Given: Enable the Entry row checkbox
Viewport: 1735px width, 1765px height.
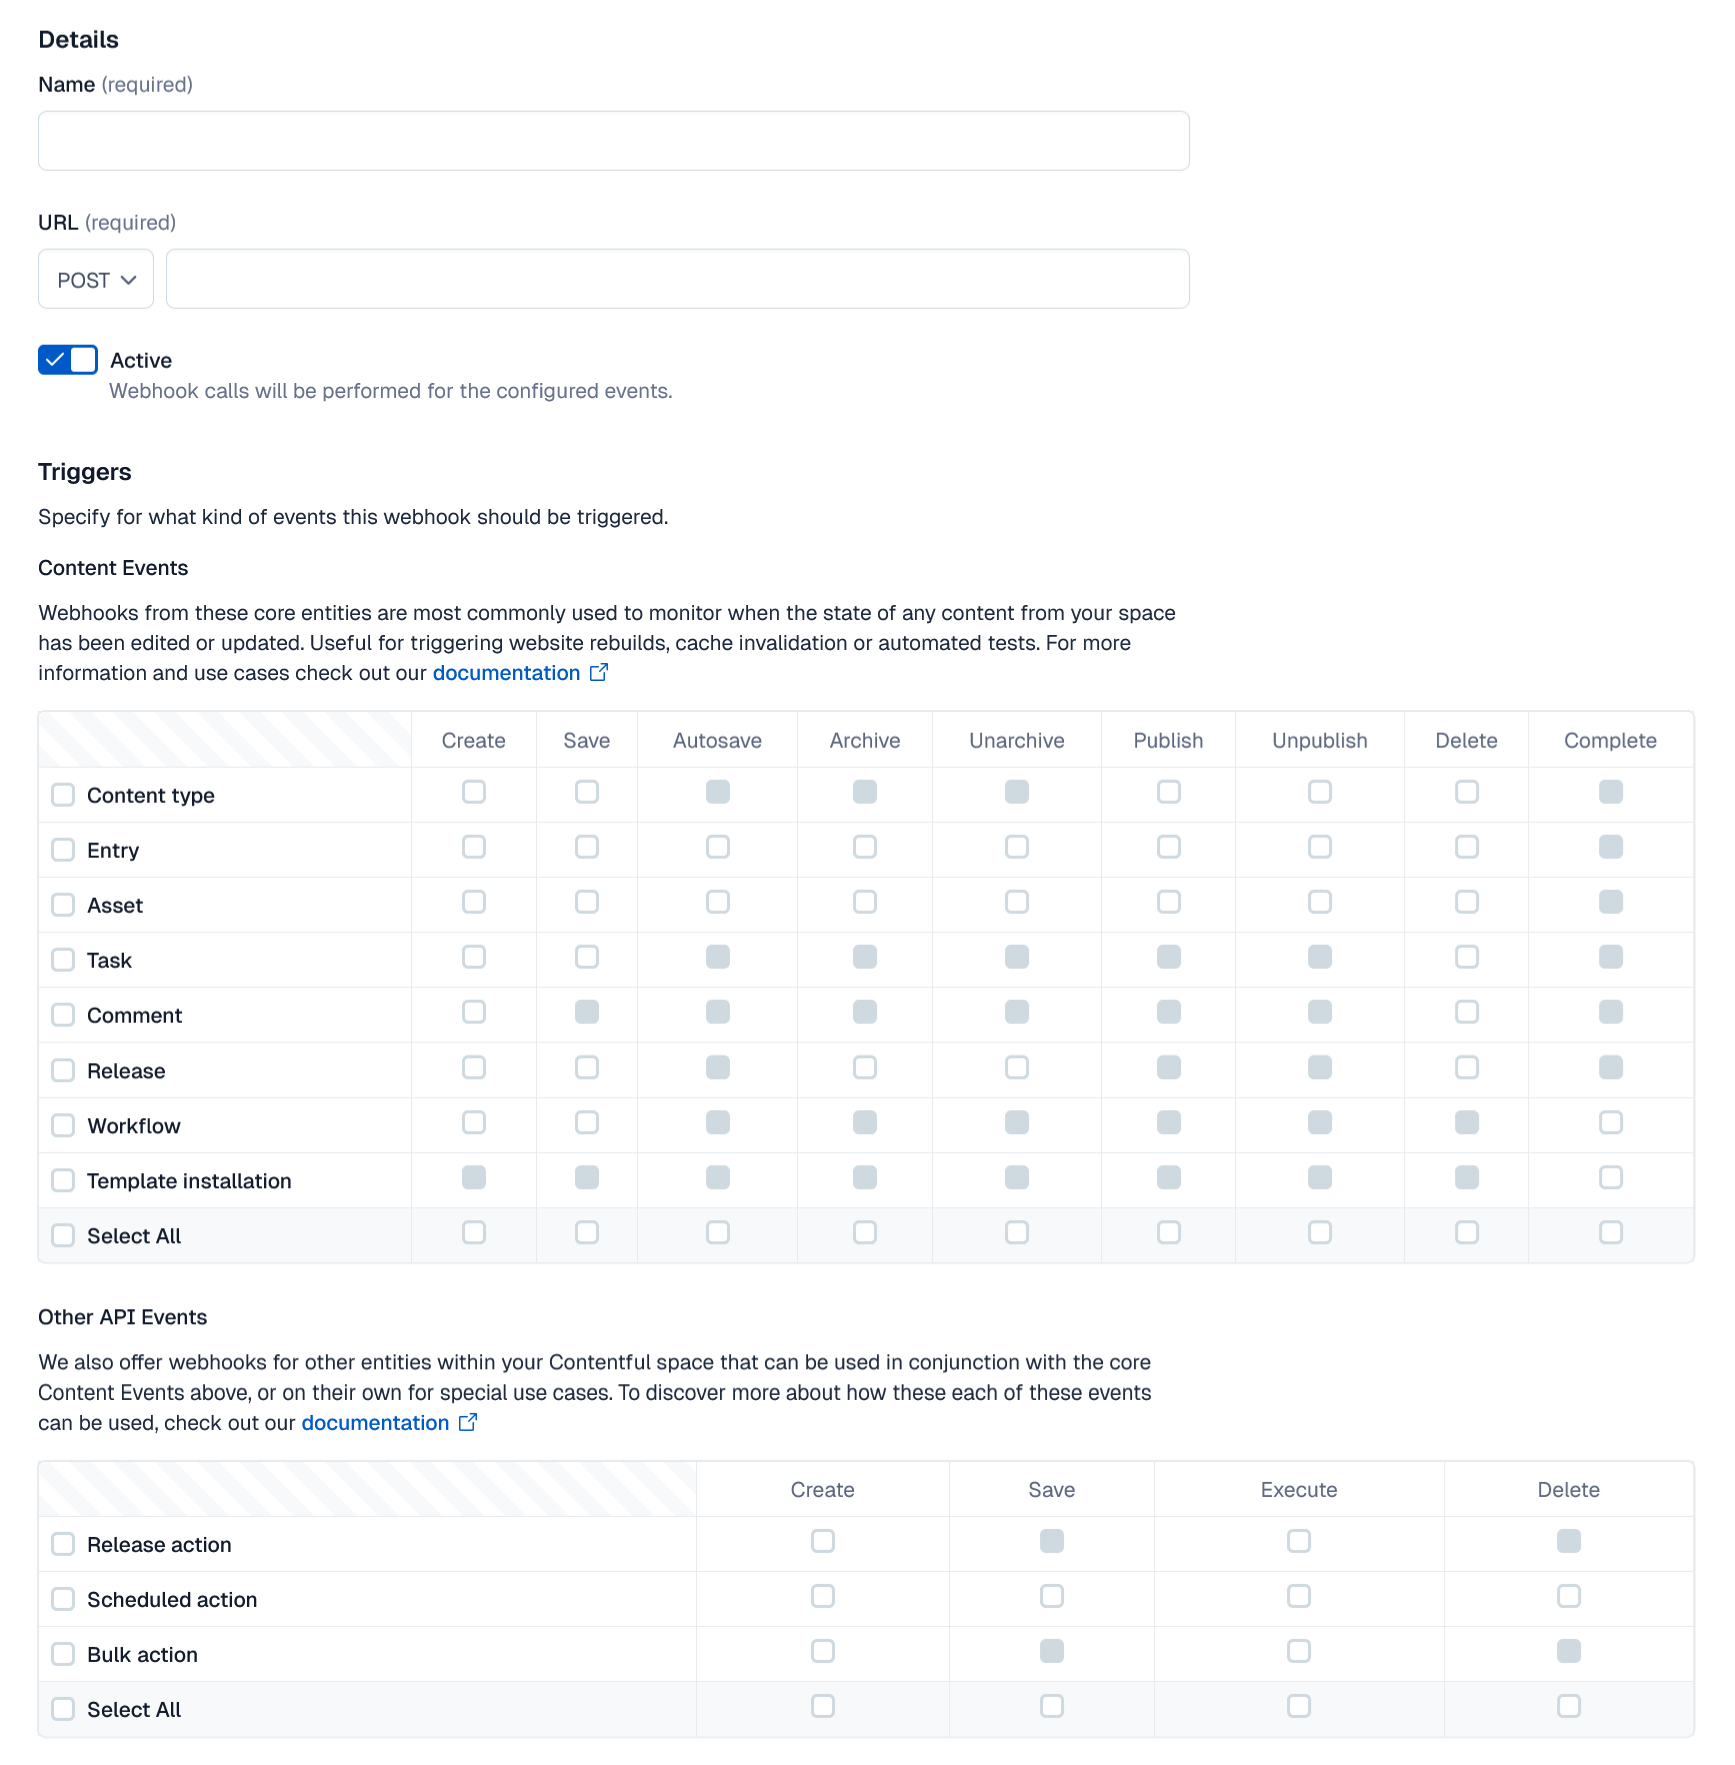Looking at the screenshot, I should 62,849.
